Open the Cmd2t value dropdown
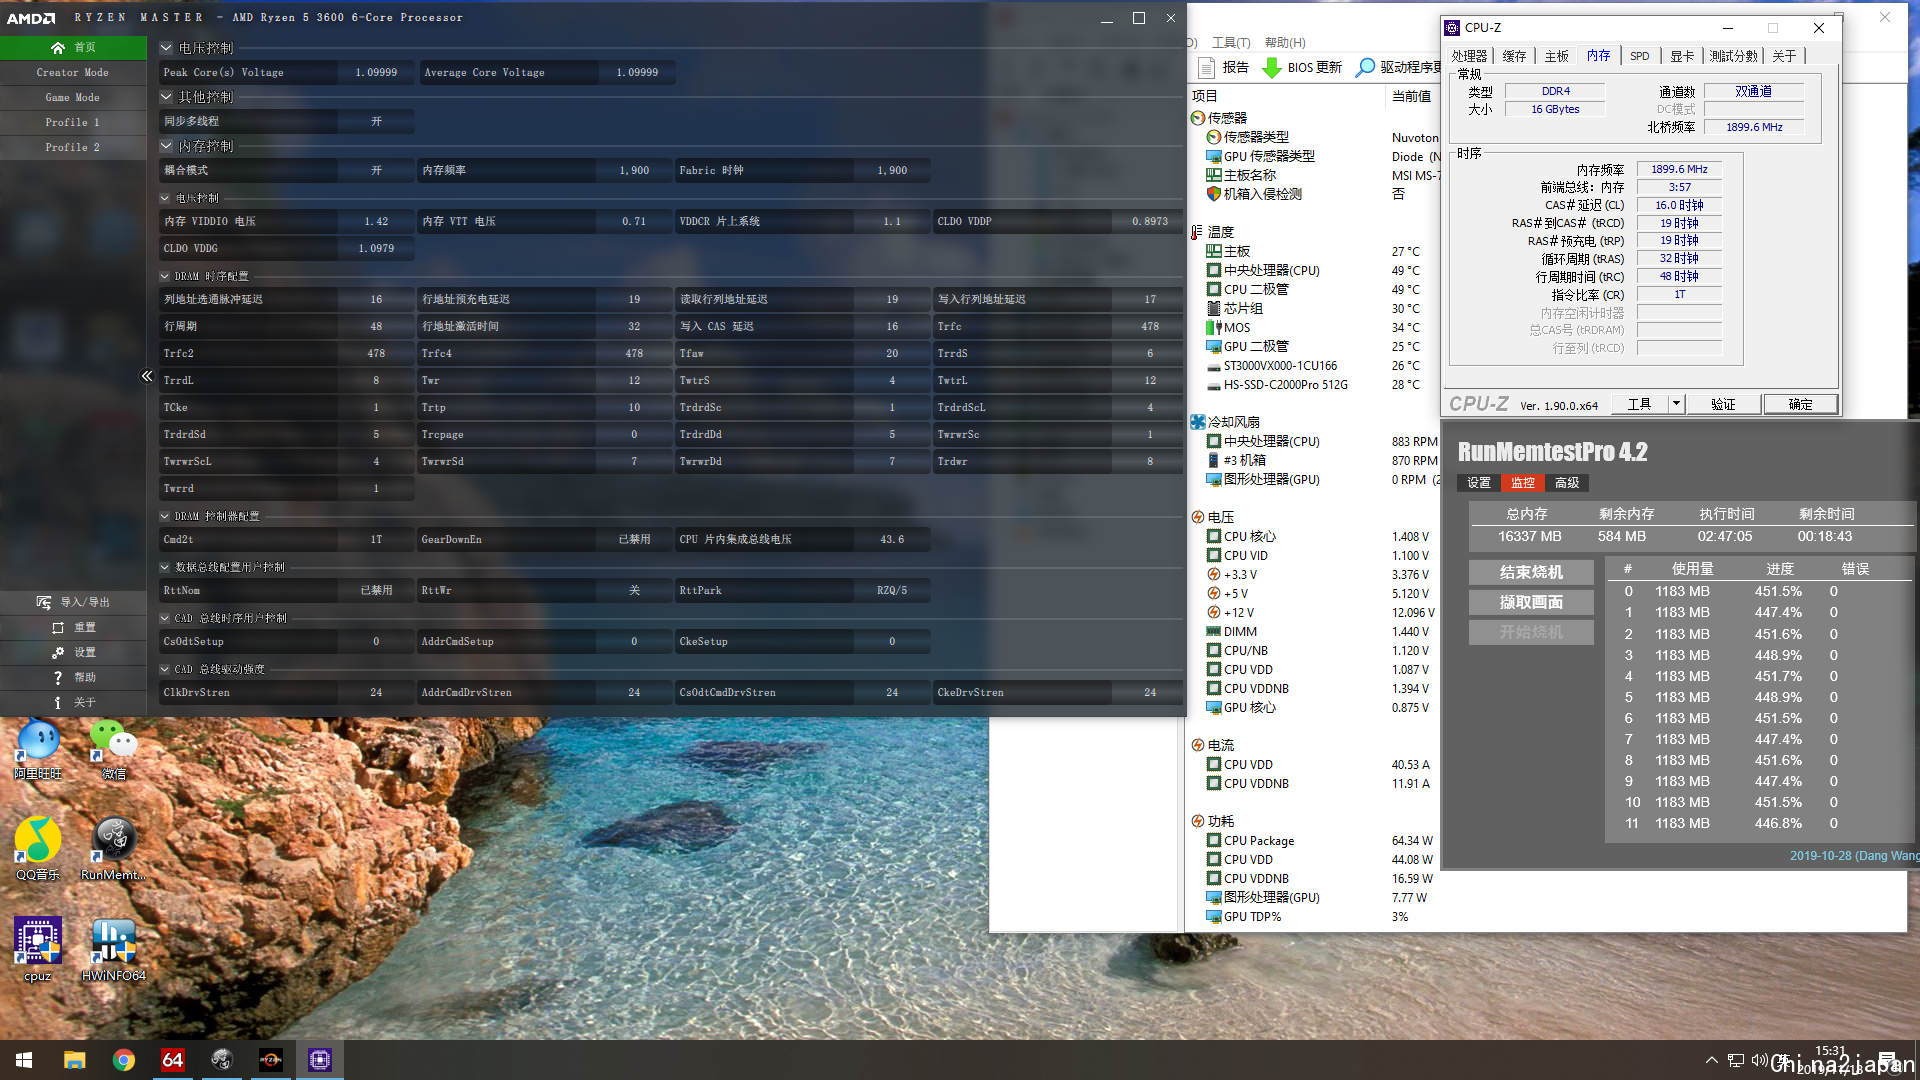The image size is (1920, 1080). (x=376, y=539)
